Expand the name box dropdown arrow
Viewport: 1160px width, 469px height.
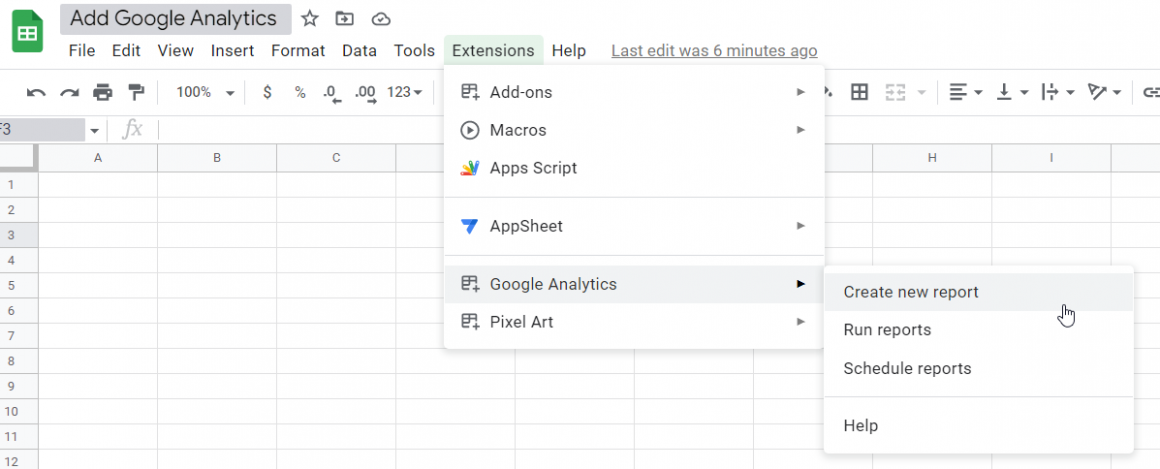(95, 131)
